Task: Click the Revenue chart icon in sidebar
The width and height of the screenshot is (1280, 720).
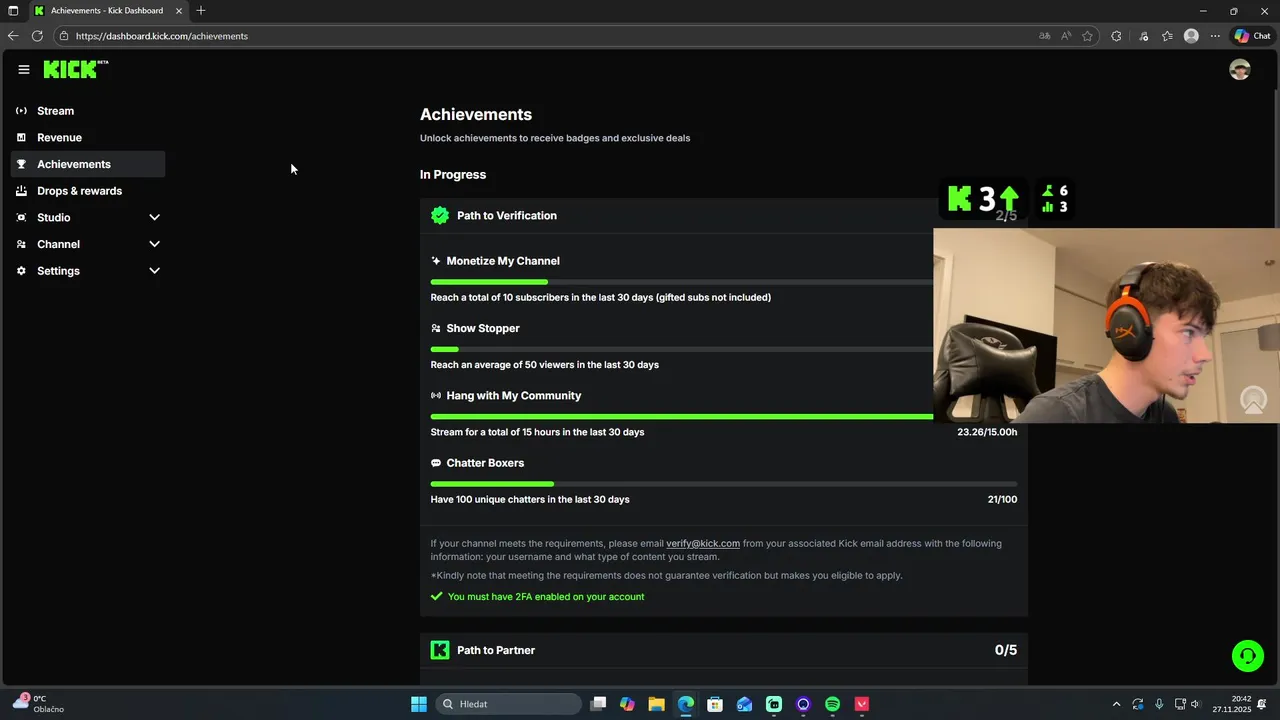Action: (x=21, y=137)
